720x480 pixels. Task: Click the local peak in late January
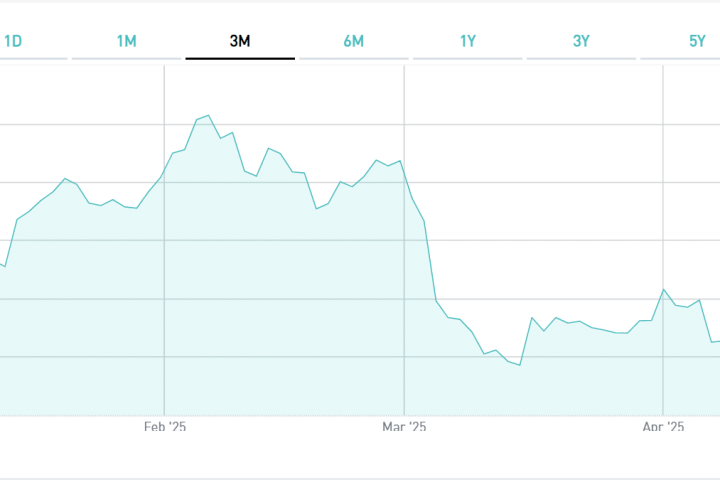65,179
